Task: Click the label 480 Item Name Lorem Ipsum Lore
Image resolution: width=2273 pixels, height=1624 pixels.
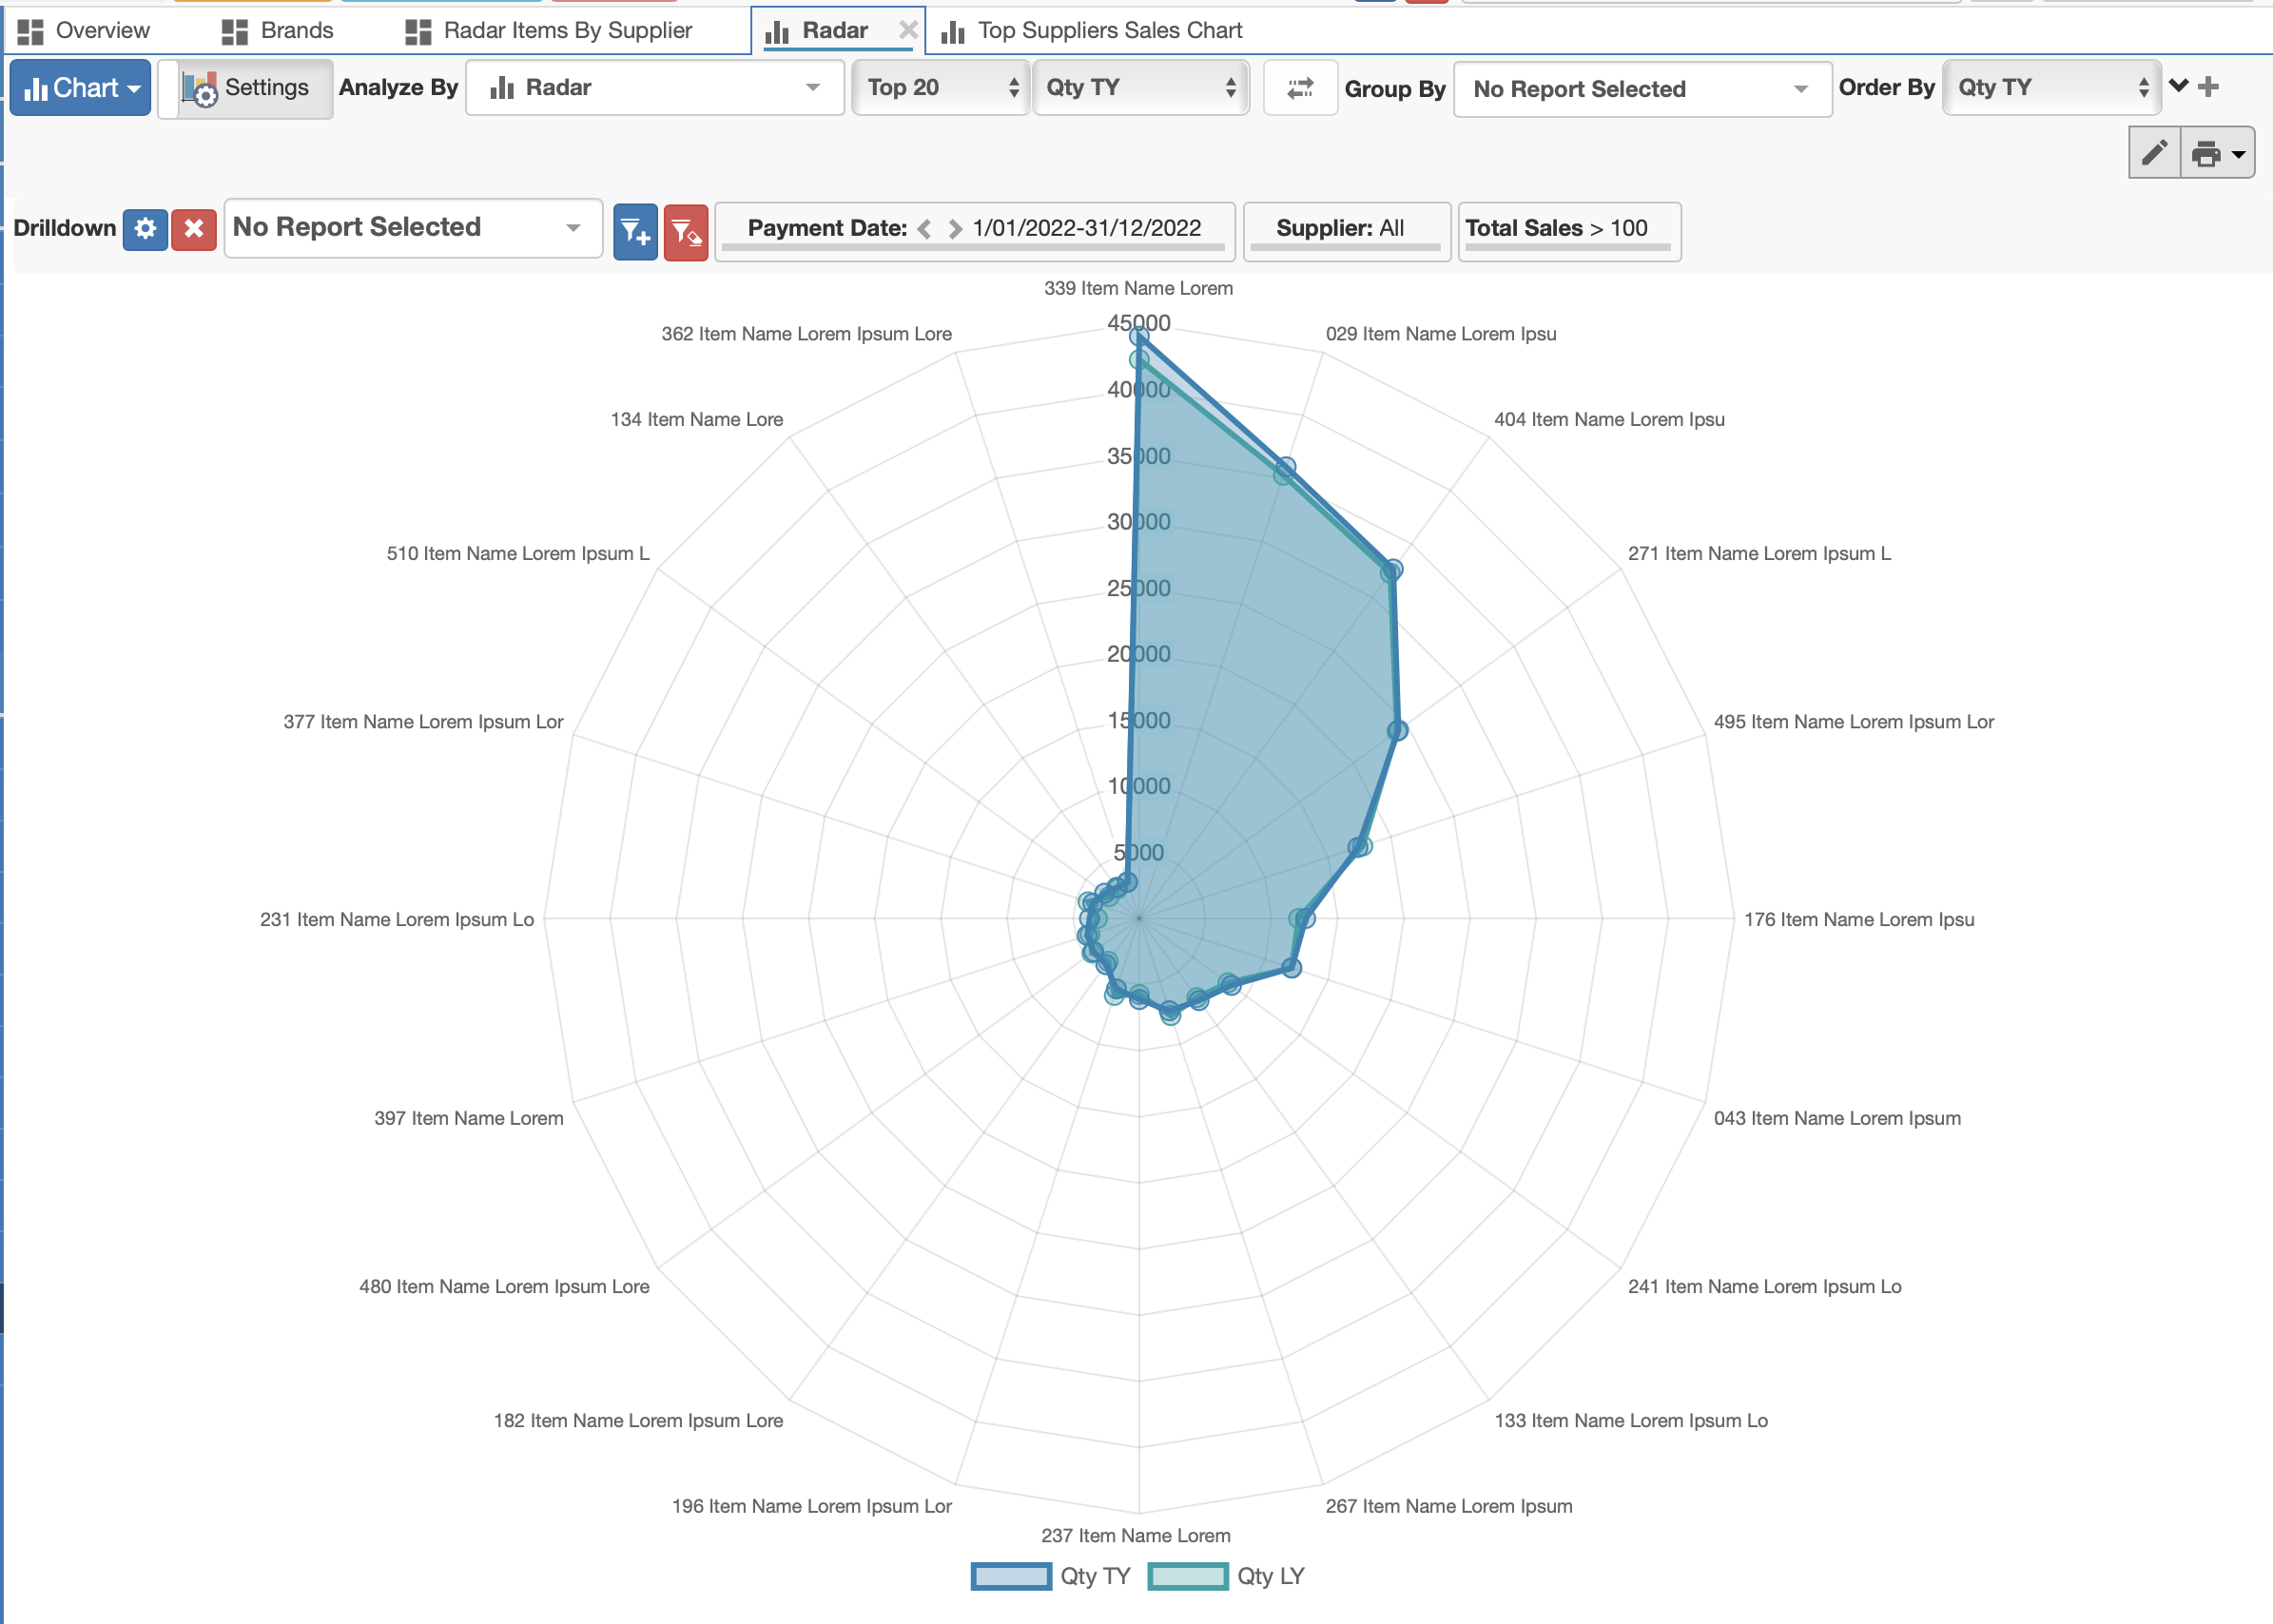Action: pyautogui.click(x=504, y=1287)
